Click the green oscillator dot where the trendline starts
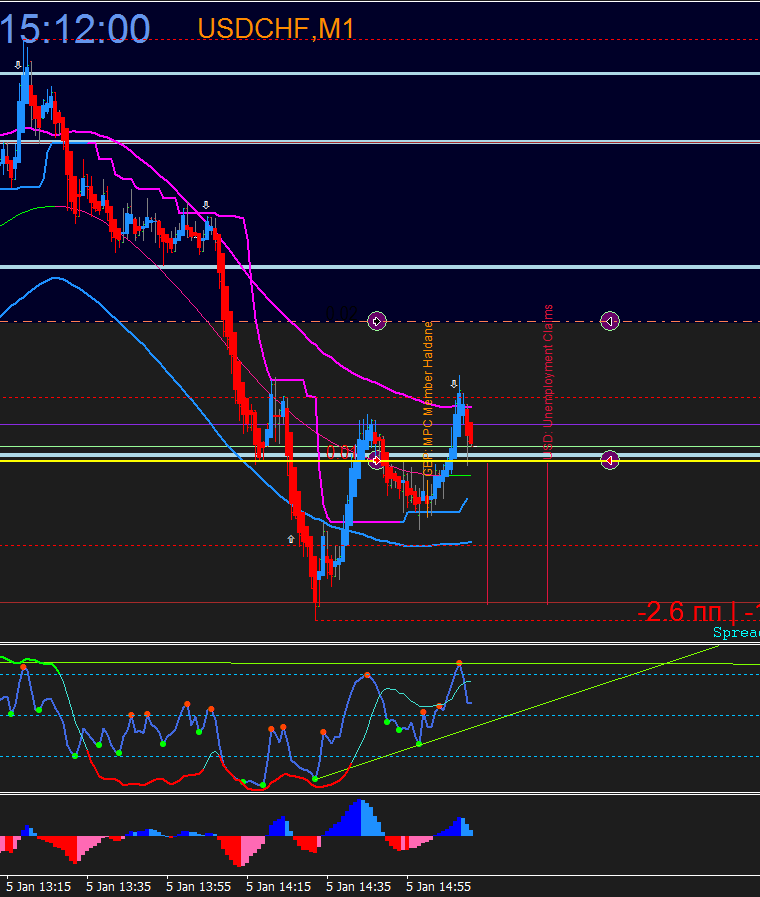Viewport: 760px width, 897px height. [315, 779]
